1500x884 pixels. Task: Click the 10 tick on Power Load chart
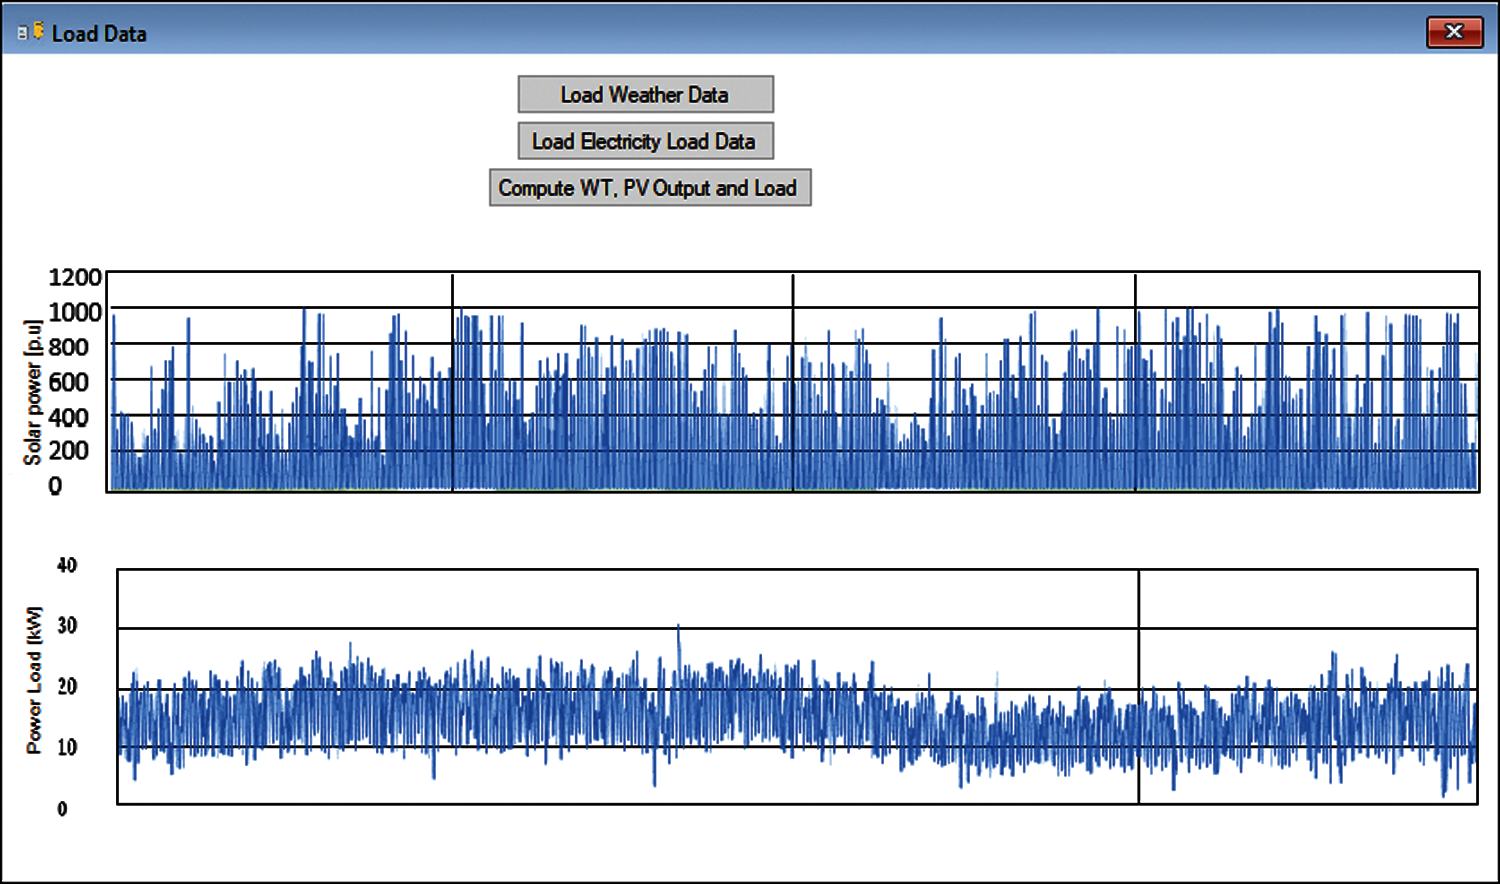[67, 747]
